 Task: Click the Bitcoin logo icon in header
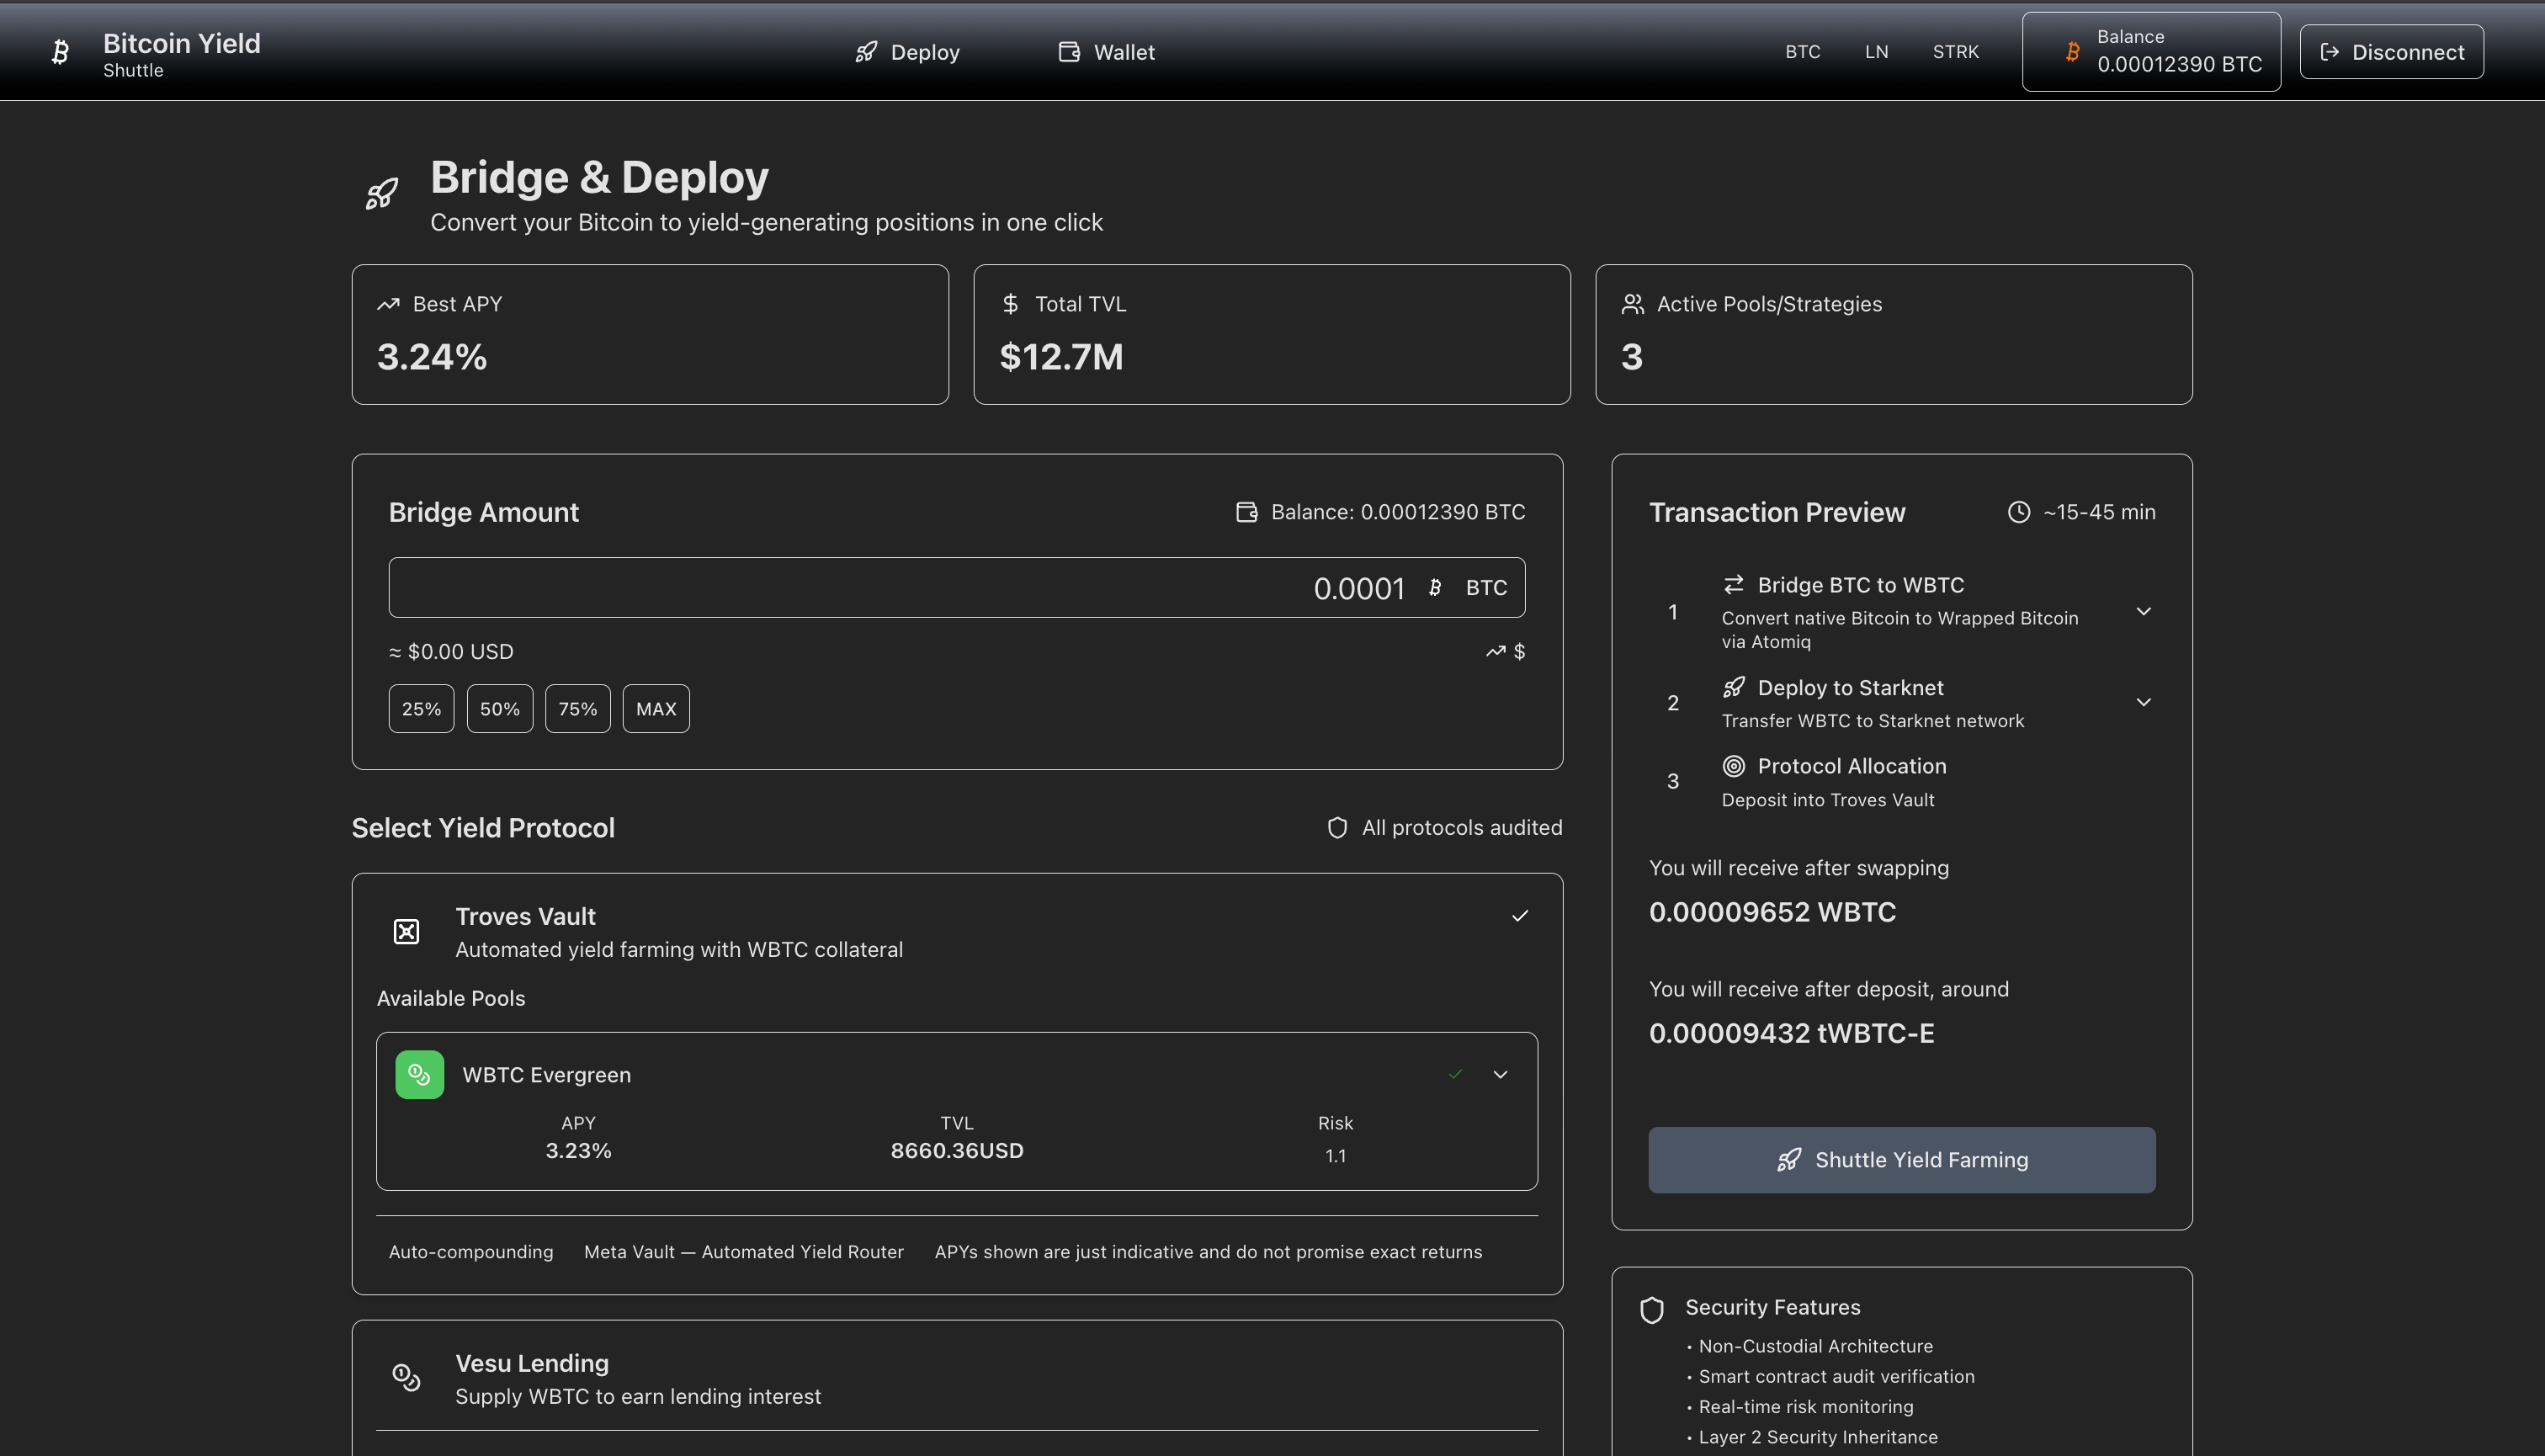pos(60,52)
